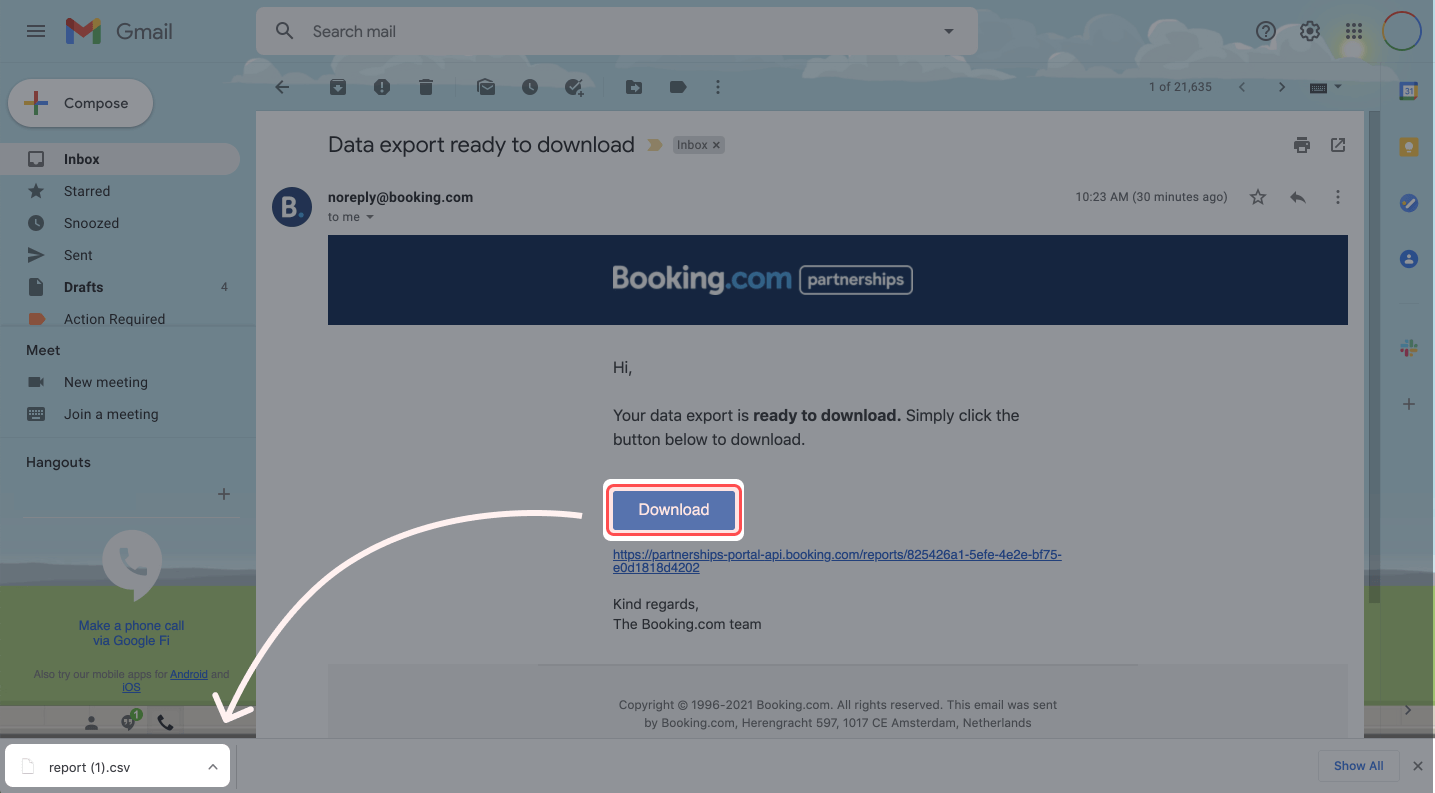Open report (1).csv download options
The height and width of the screenshot is (793, 1435).
click(213, 767)
